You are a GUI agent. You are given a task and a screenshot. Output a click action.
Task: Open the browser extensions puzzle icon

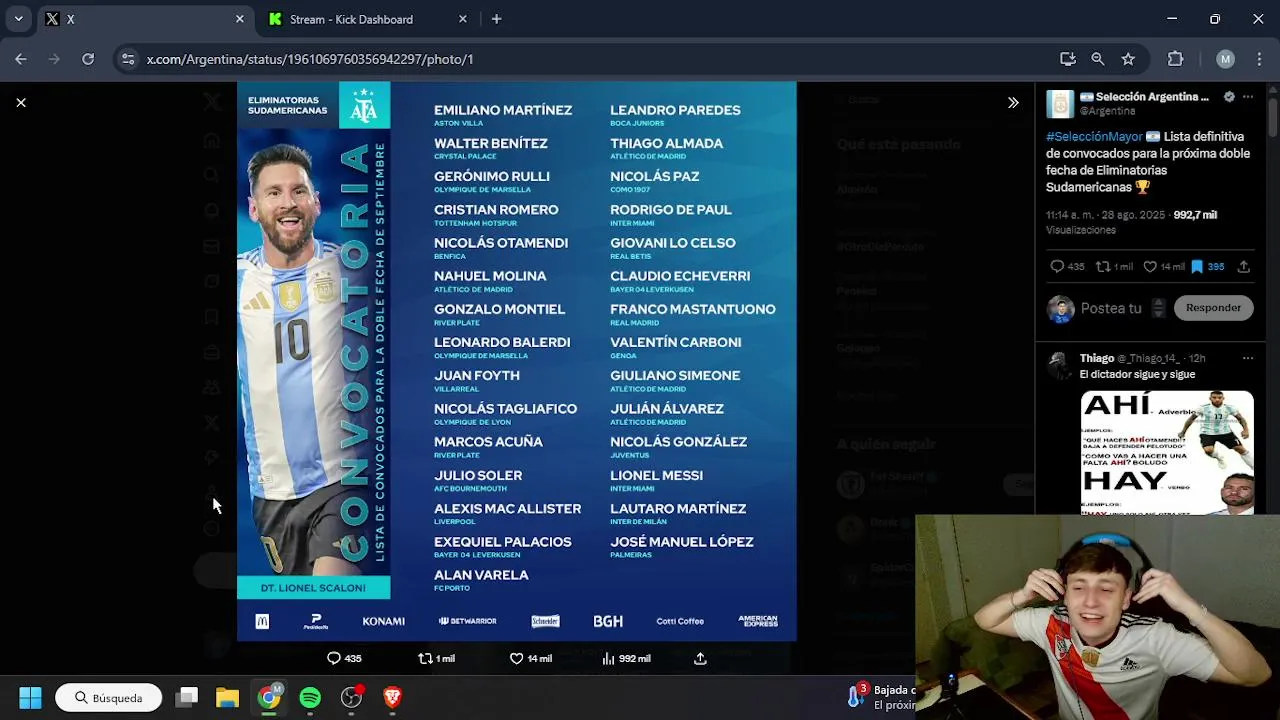(1176, 59)
